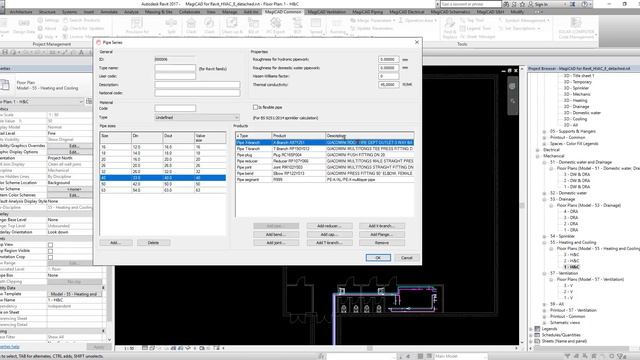Select pipe size row 63
The height and width of the screenshot is (360, 640).
(x=163, y=190)
